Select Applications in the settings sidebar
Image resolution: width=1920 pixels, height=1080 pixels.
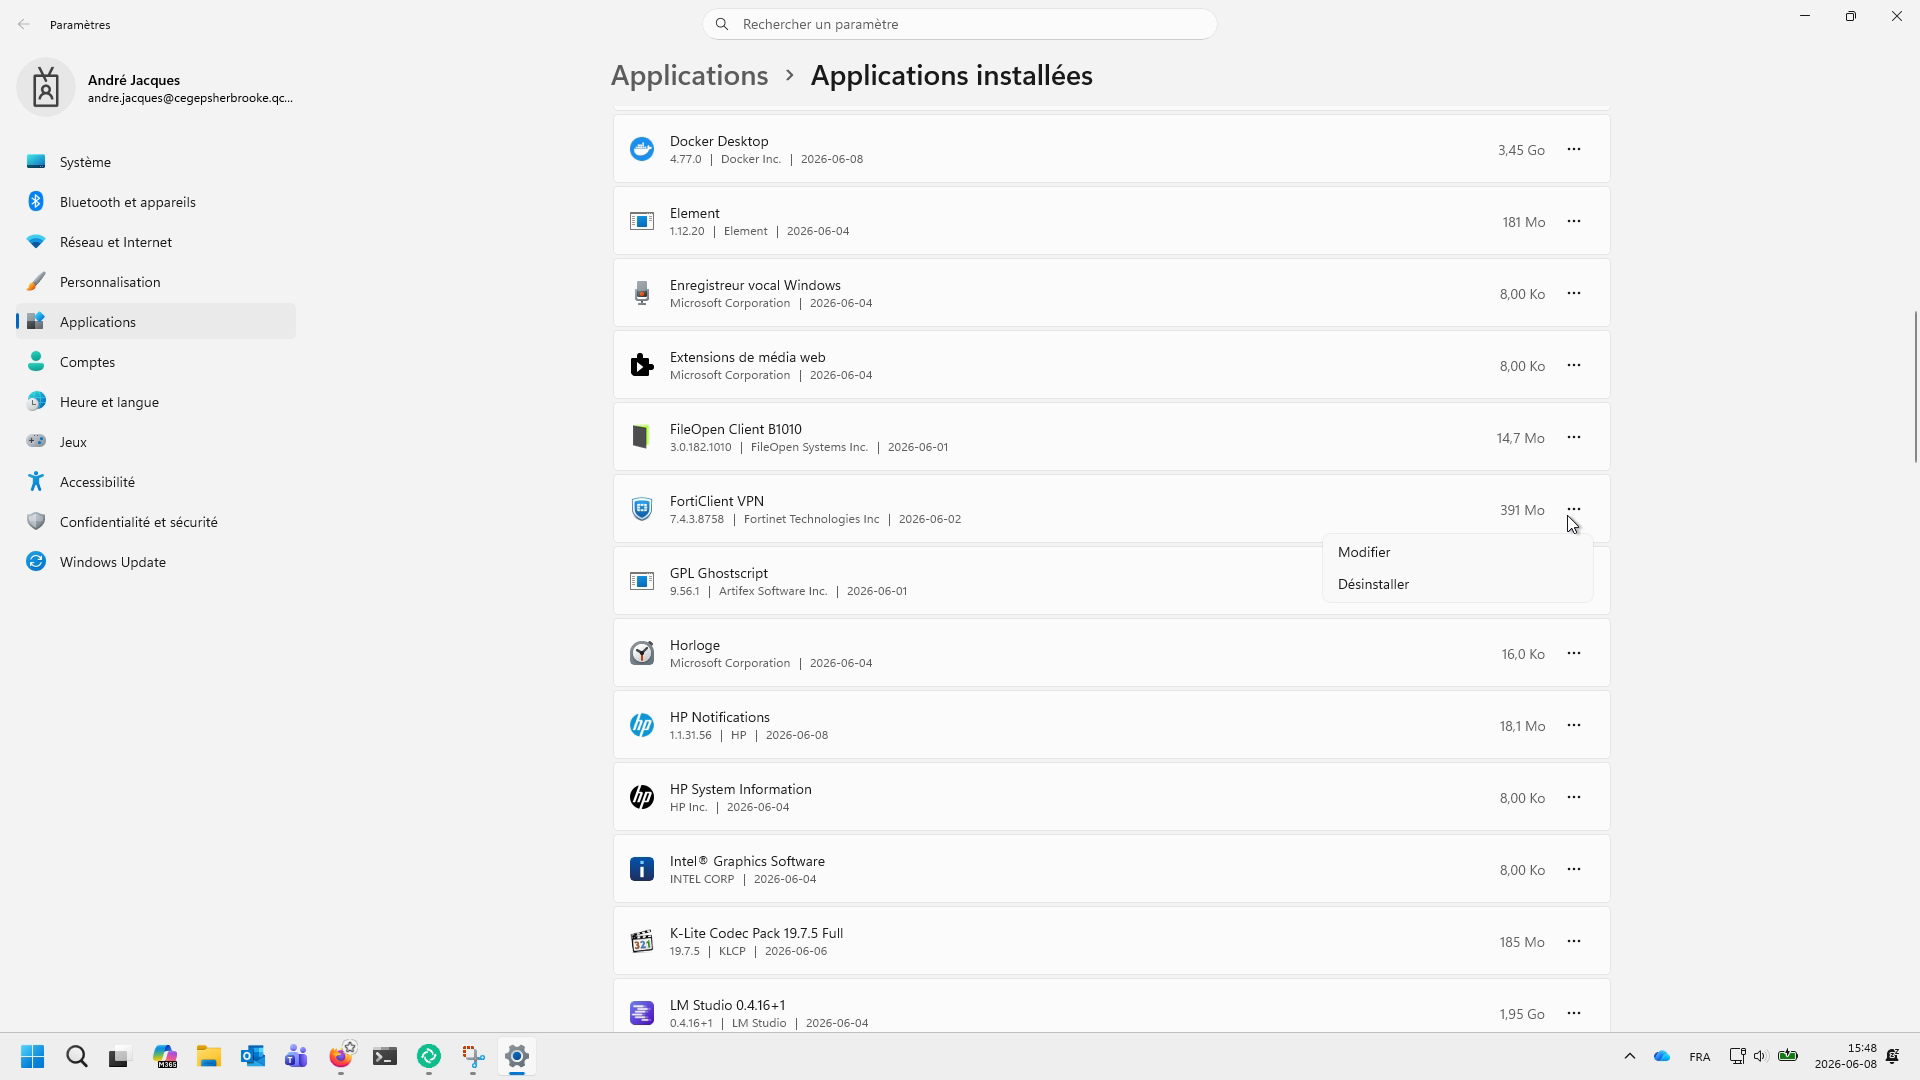click(x=156, y=322)
